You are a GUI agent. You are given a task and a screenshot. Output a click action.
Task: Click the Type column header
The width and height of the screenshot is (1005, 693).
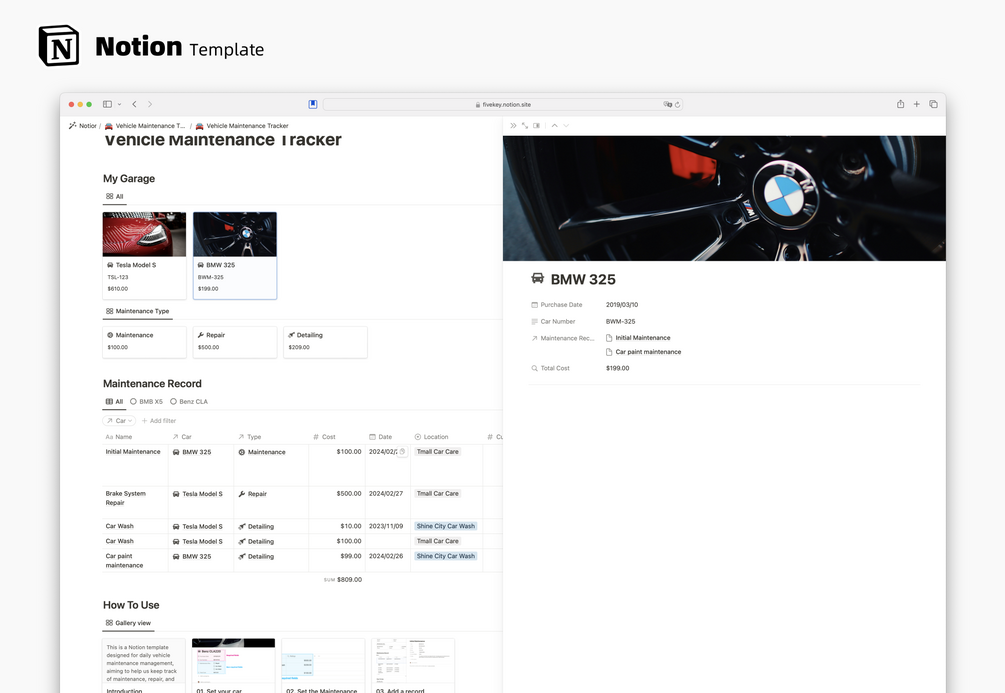pyautogui.click(x=250, y=437)
